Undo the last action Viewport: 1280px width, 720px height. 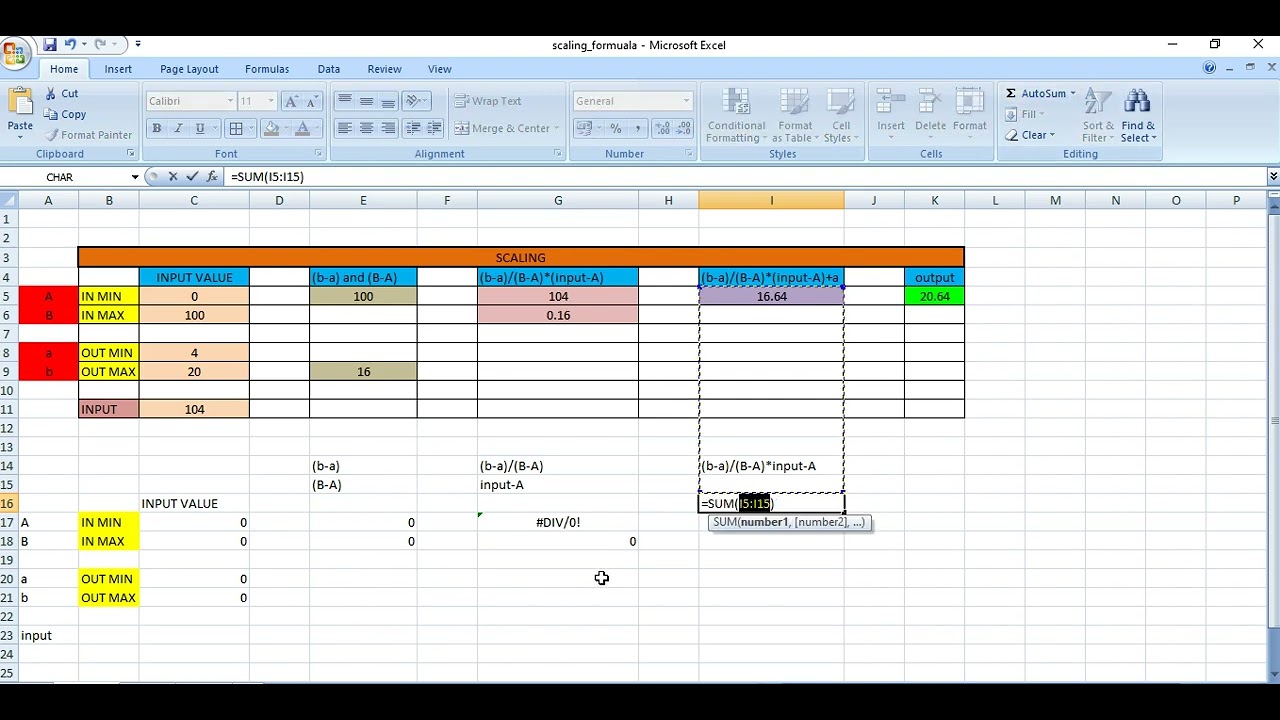(70, 44)
